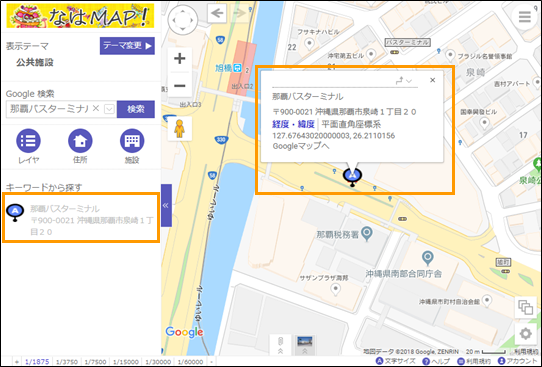Click the テーマ変更 theme change button
Viewport: 542px width, 367px height.
pos(127,46)
